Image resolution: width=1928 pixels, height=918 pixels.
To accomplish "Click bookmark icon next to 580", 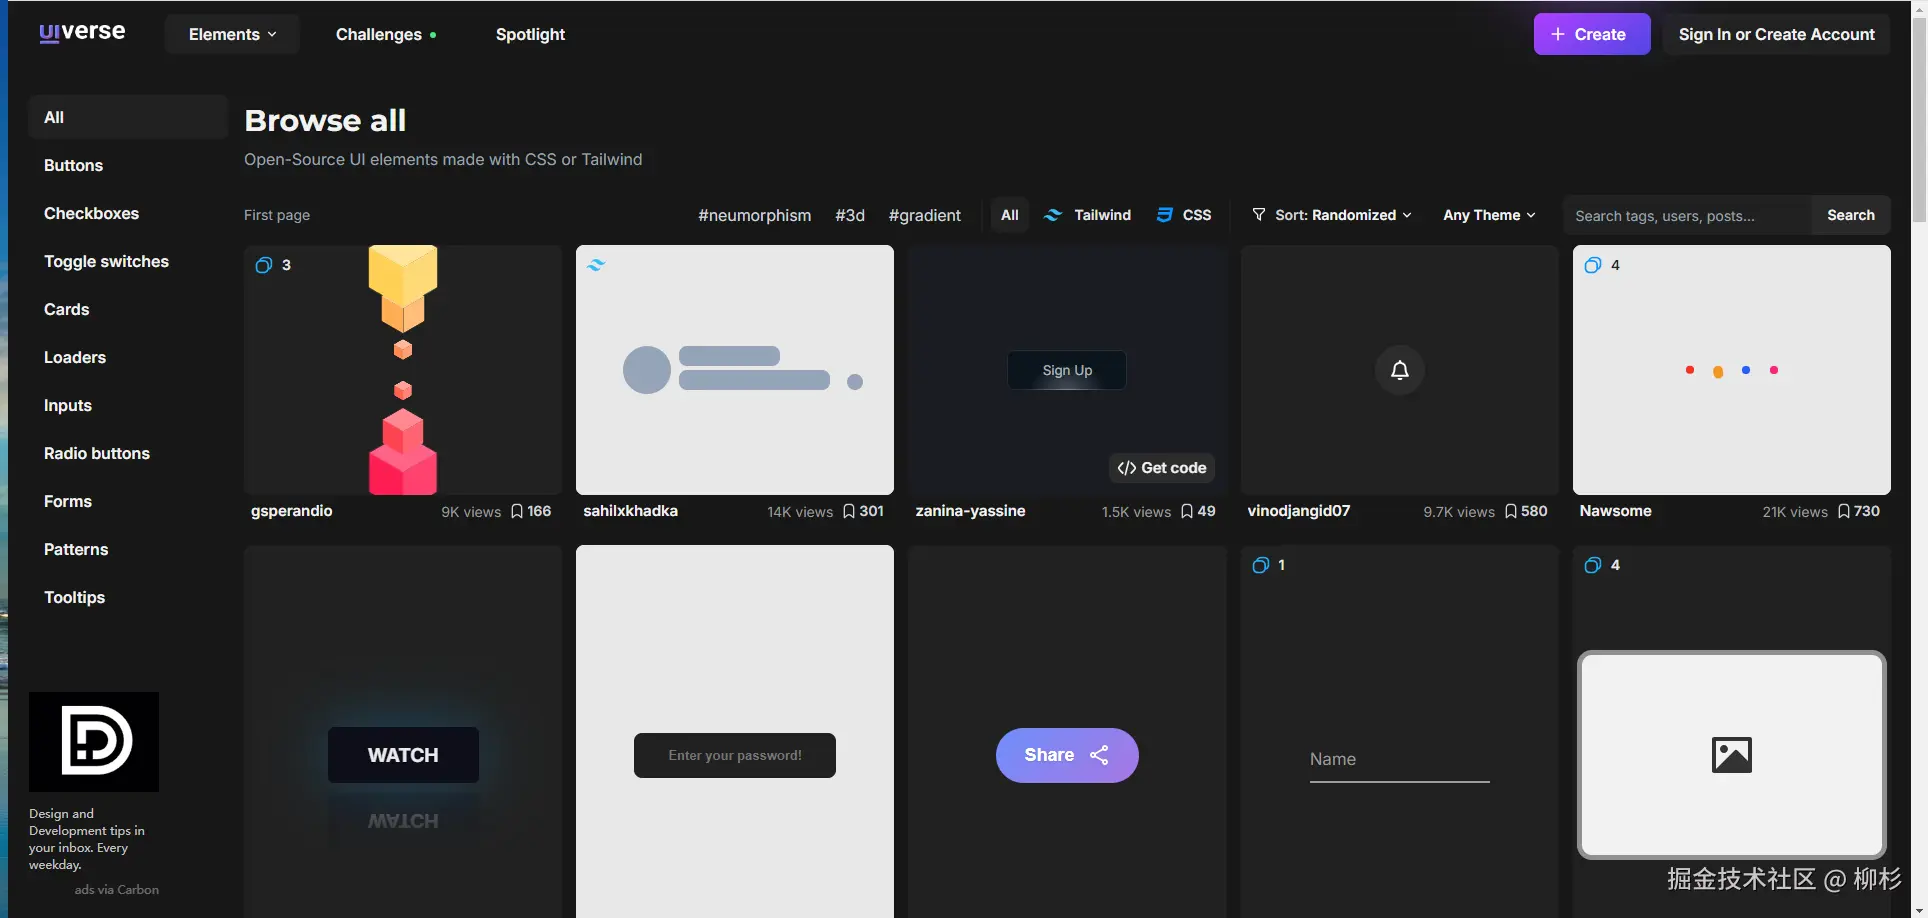I will pos(1511,511).
